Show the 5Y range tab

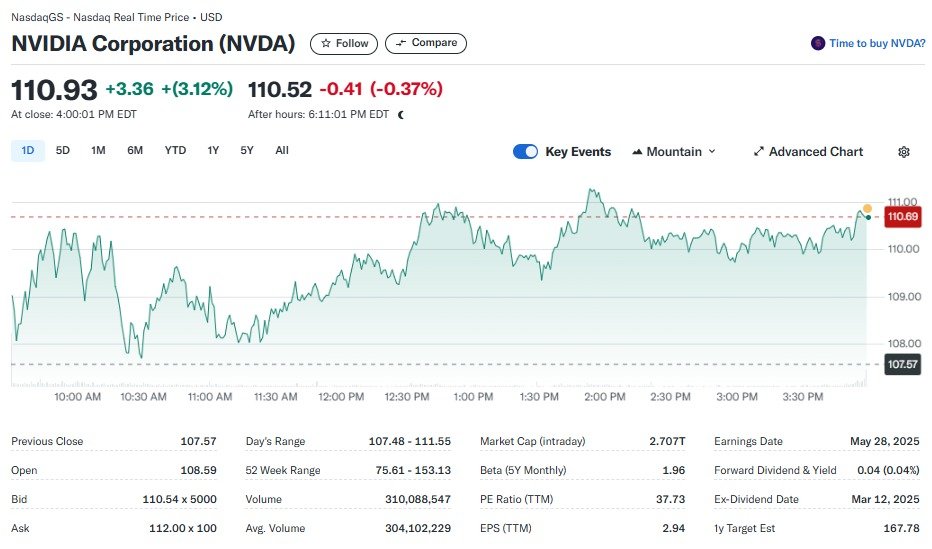click(247, 151)
